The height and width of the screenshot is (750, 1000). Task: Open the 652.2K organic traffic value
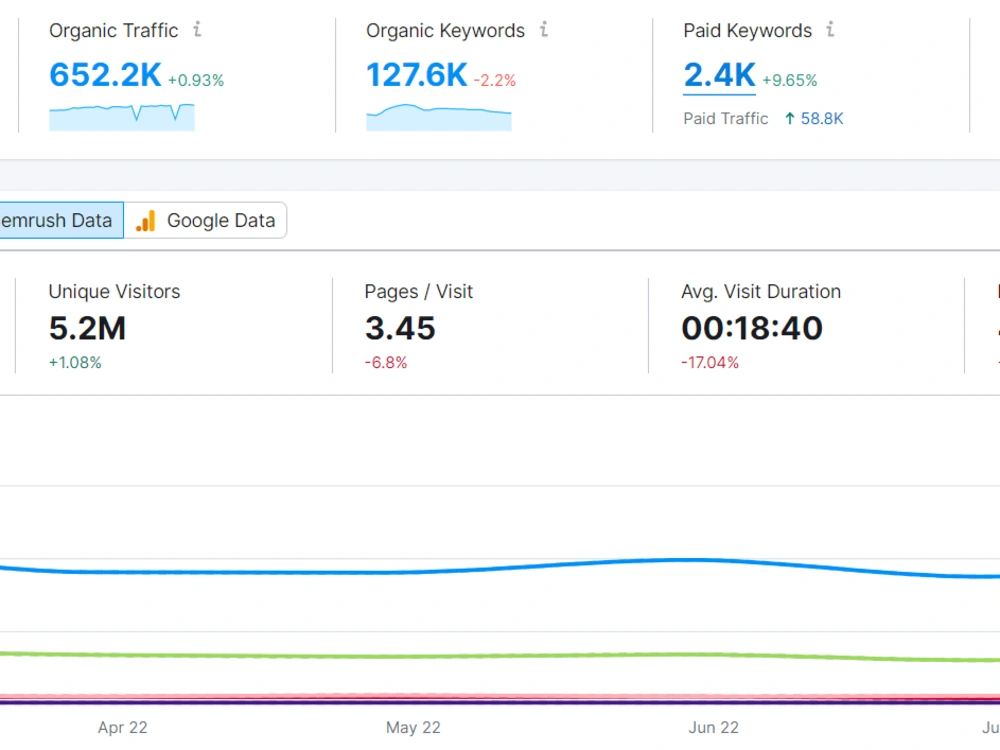[105, 75]
